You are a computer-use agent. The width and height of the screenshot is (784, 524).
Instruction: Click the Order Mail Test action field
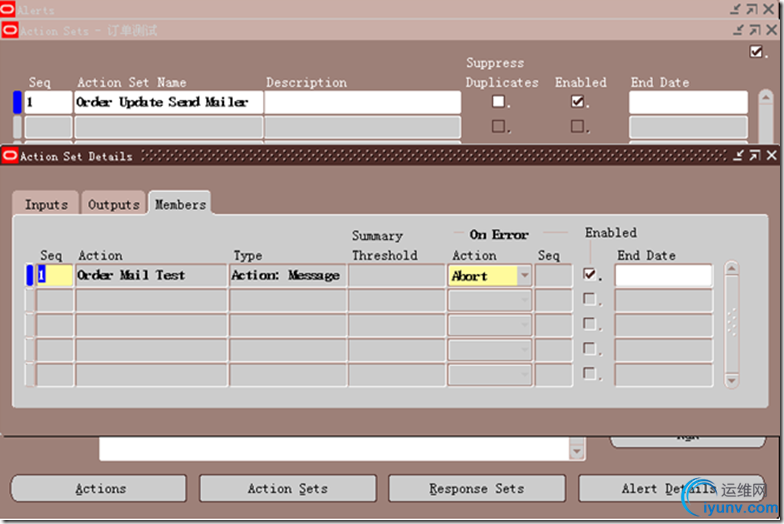(151, 276)
